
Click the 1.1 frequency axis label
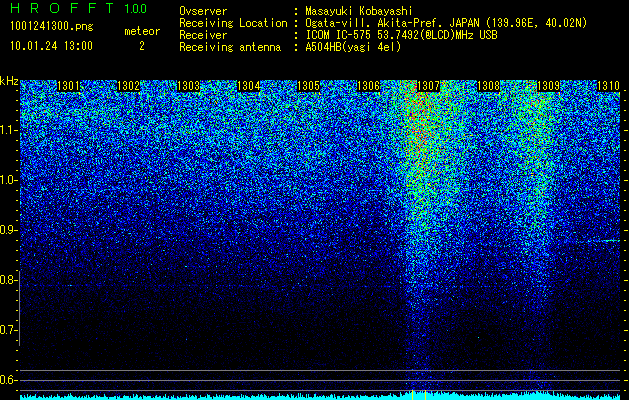pos(8,130)
